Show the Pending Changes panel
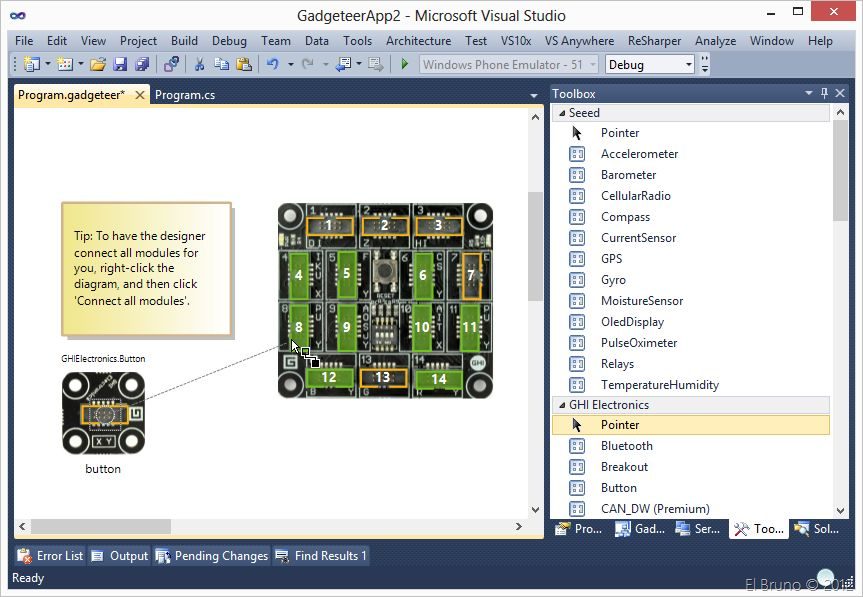This screenshot has width=863, height=597. pyautogui.click(x=211, y=556)
